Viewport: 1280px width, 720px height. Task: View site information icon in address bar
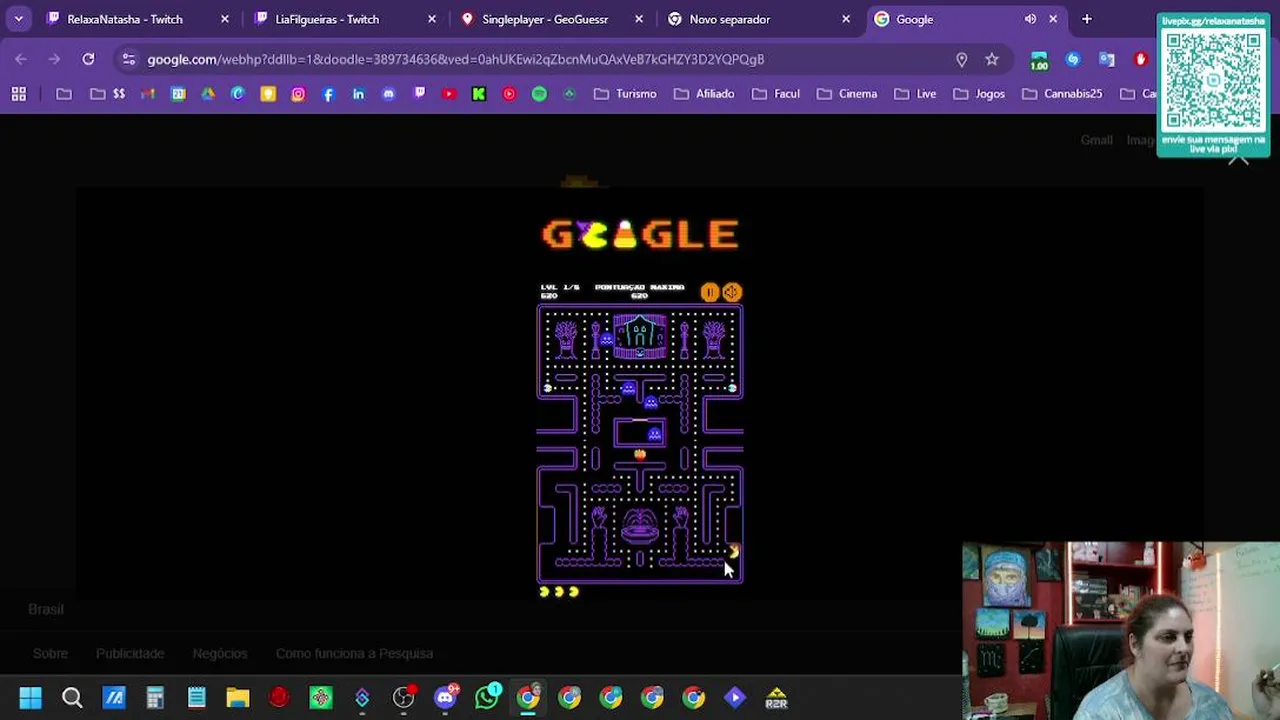tap(128, 59)
